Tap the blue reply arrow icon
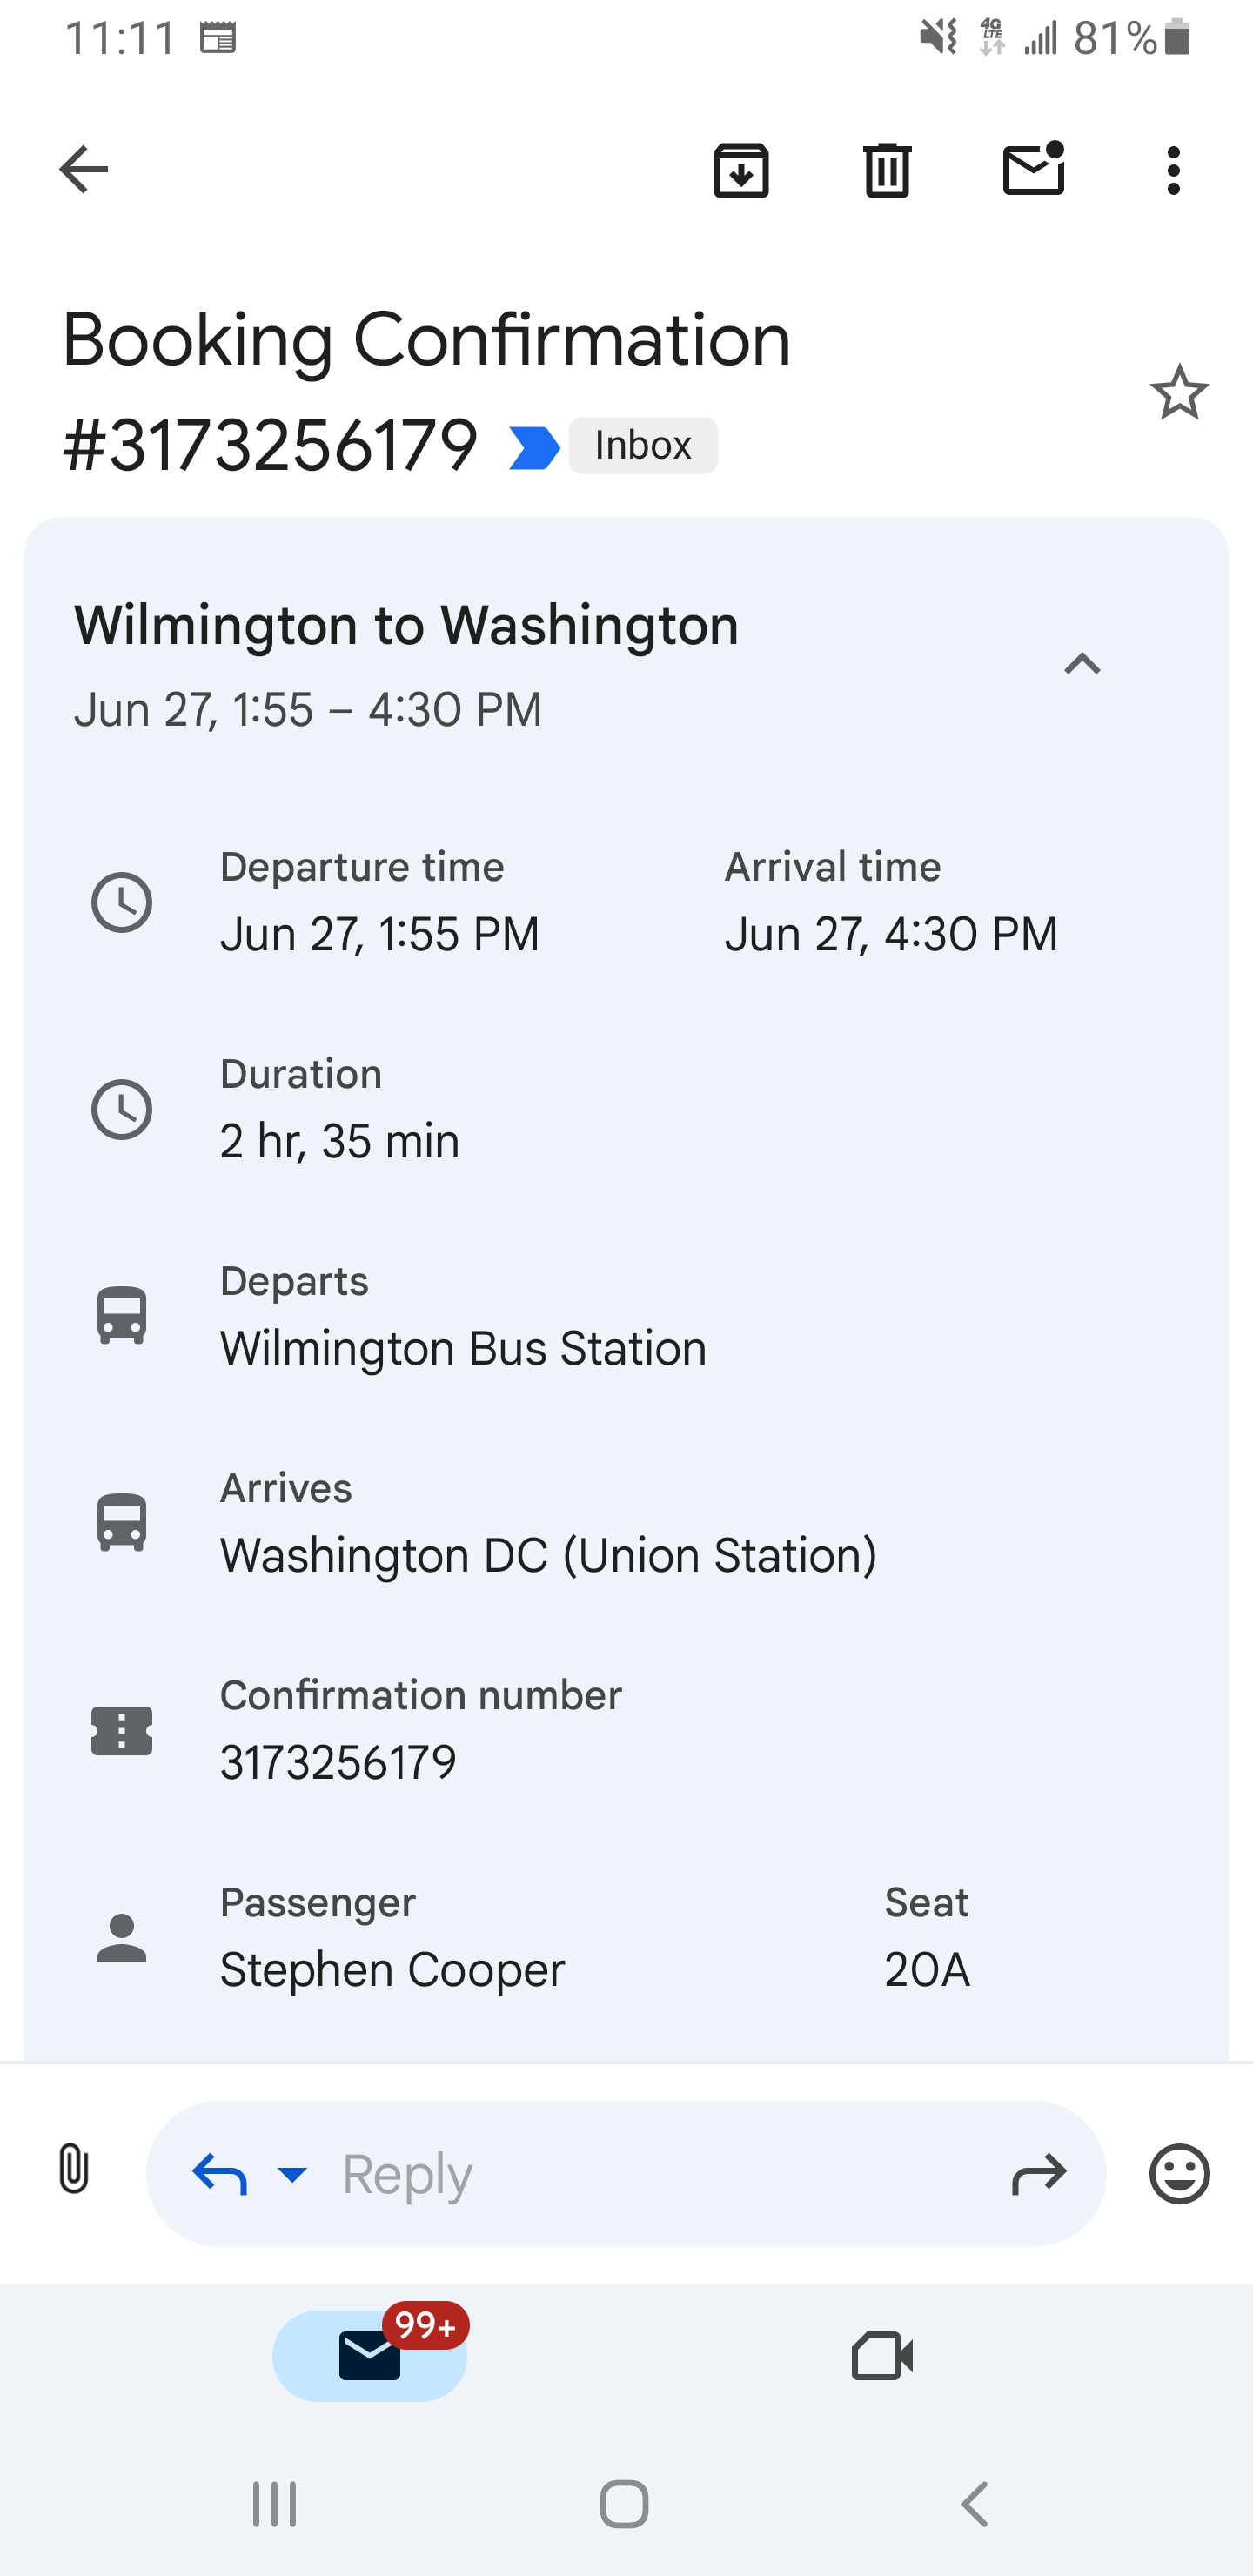This screenshot has height=2576, width=1253. click(x=220, y=2174)
